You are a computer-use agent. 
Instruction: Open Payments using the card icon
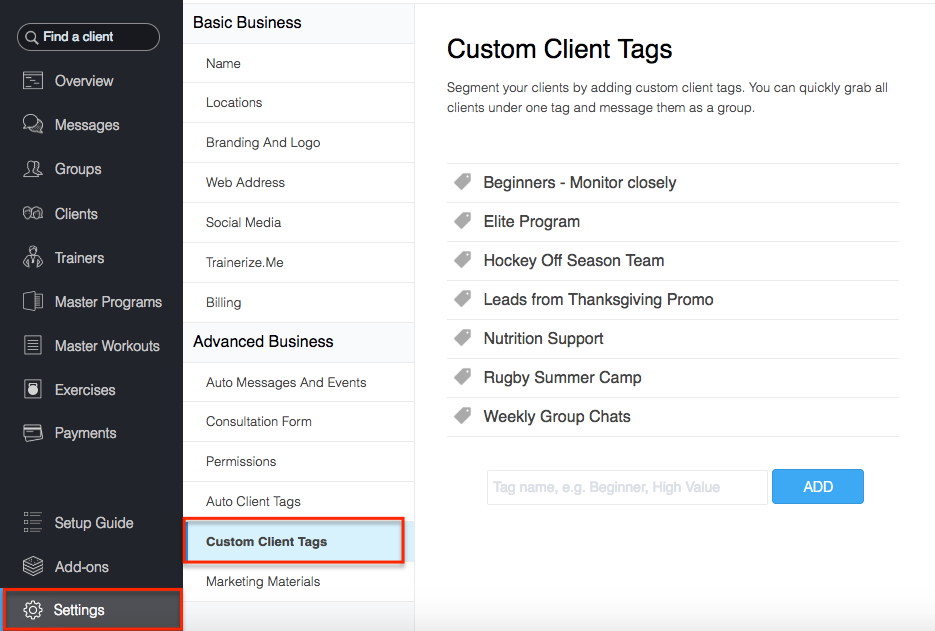[33, 432]
